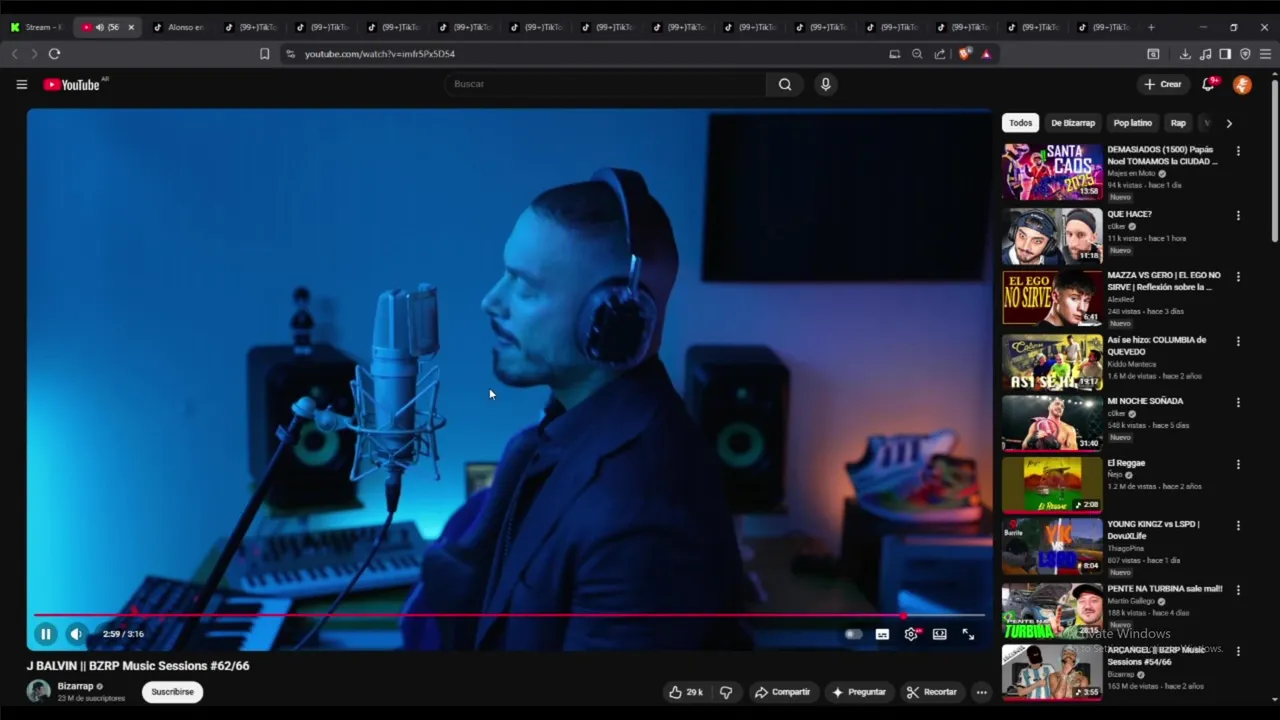Bookmark this page

pos(264,54)
